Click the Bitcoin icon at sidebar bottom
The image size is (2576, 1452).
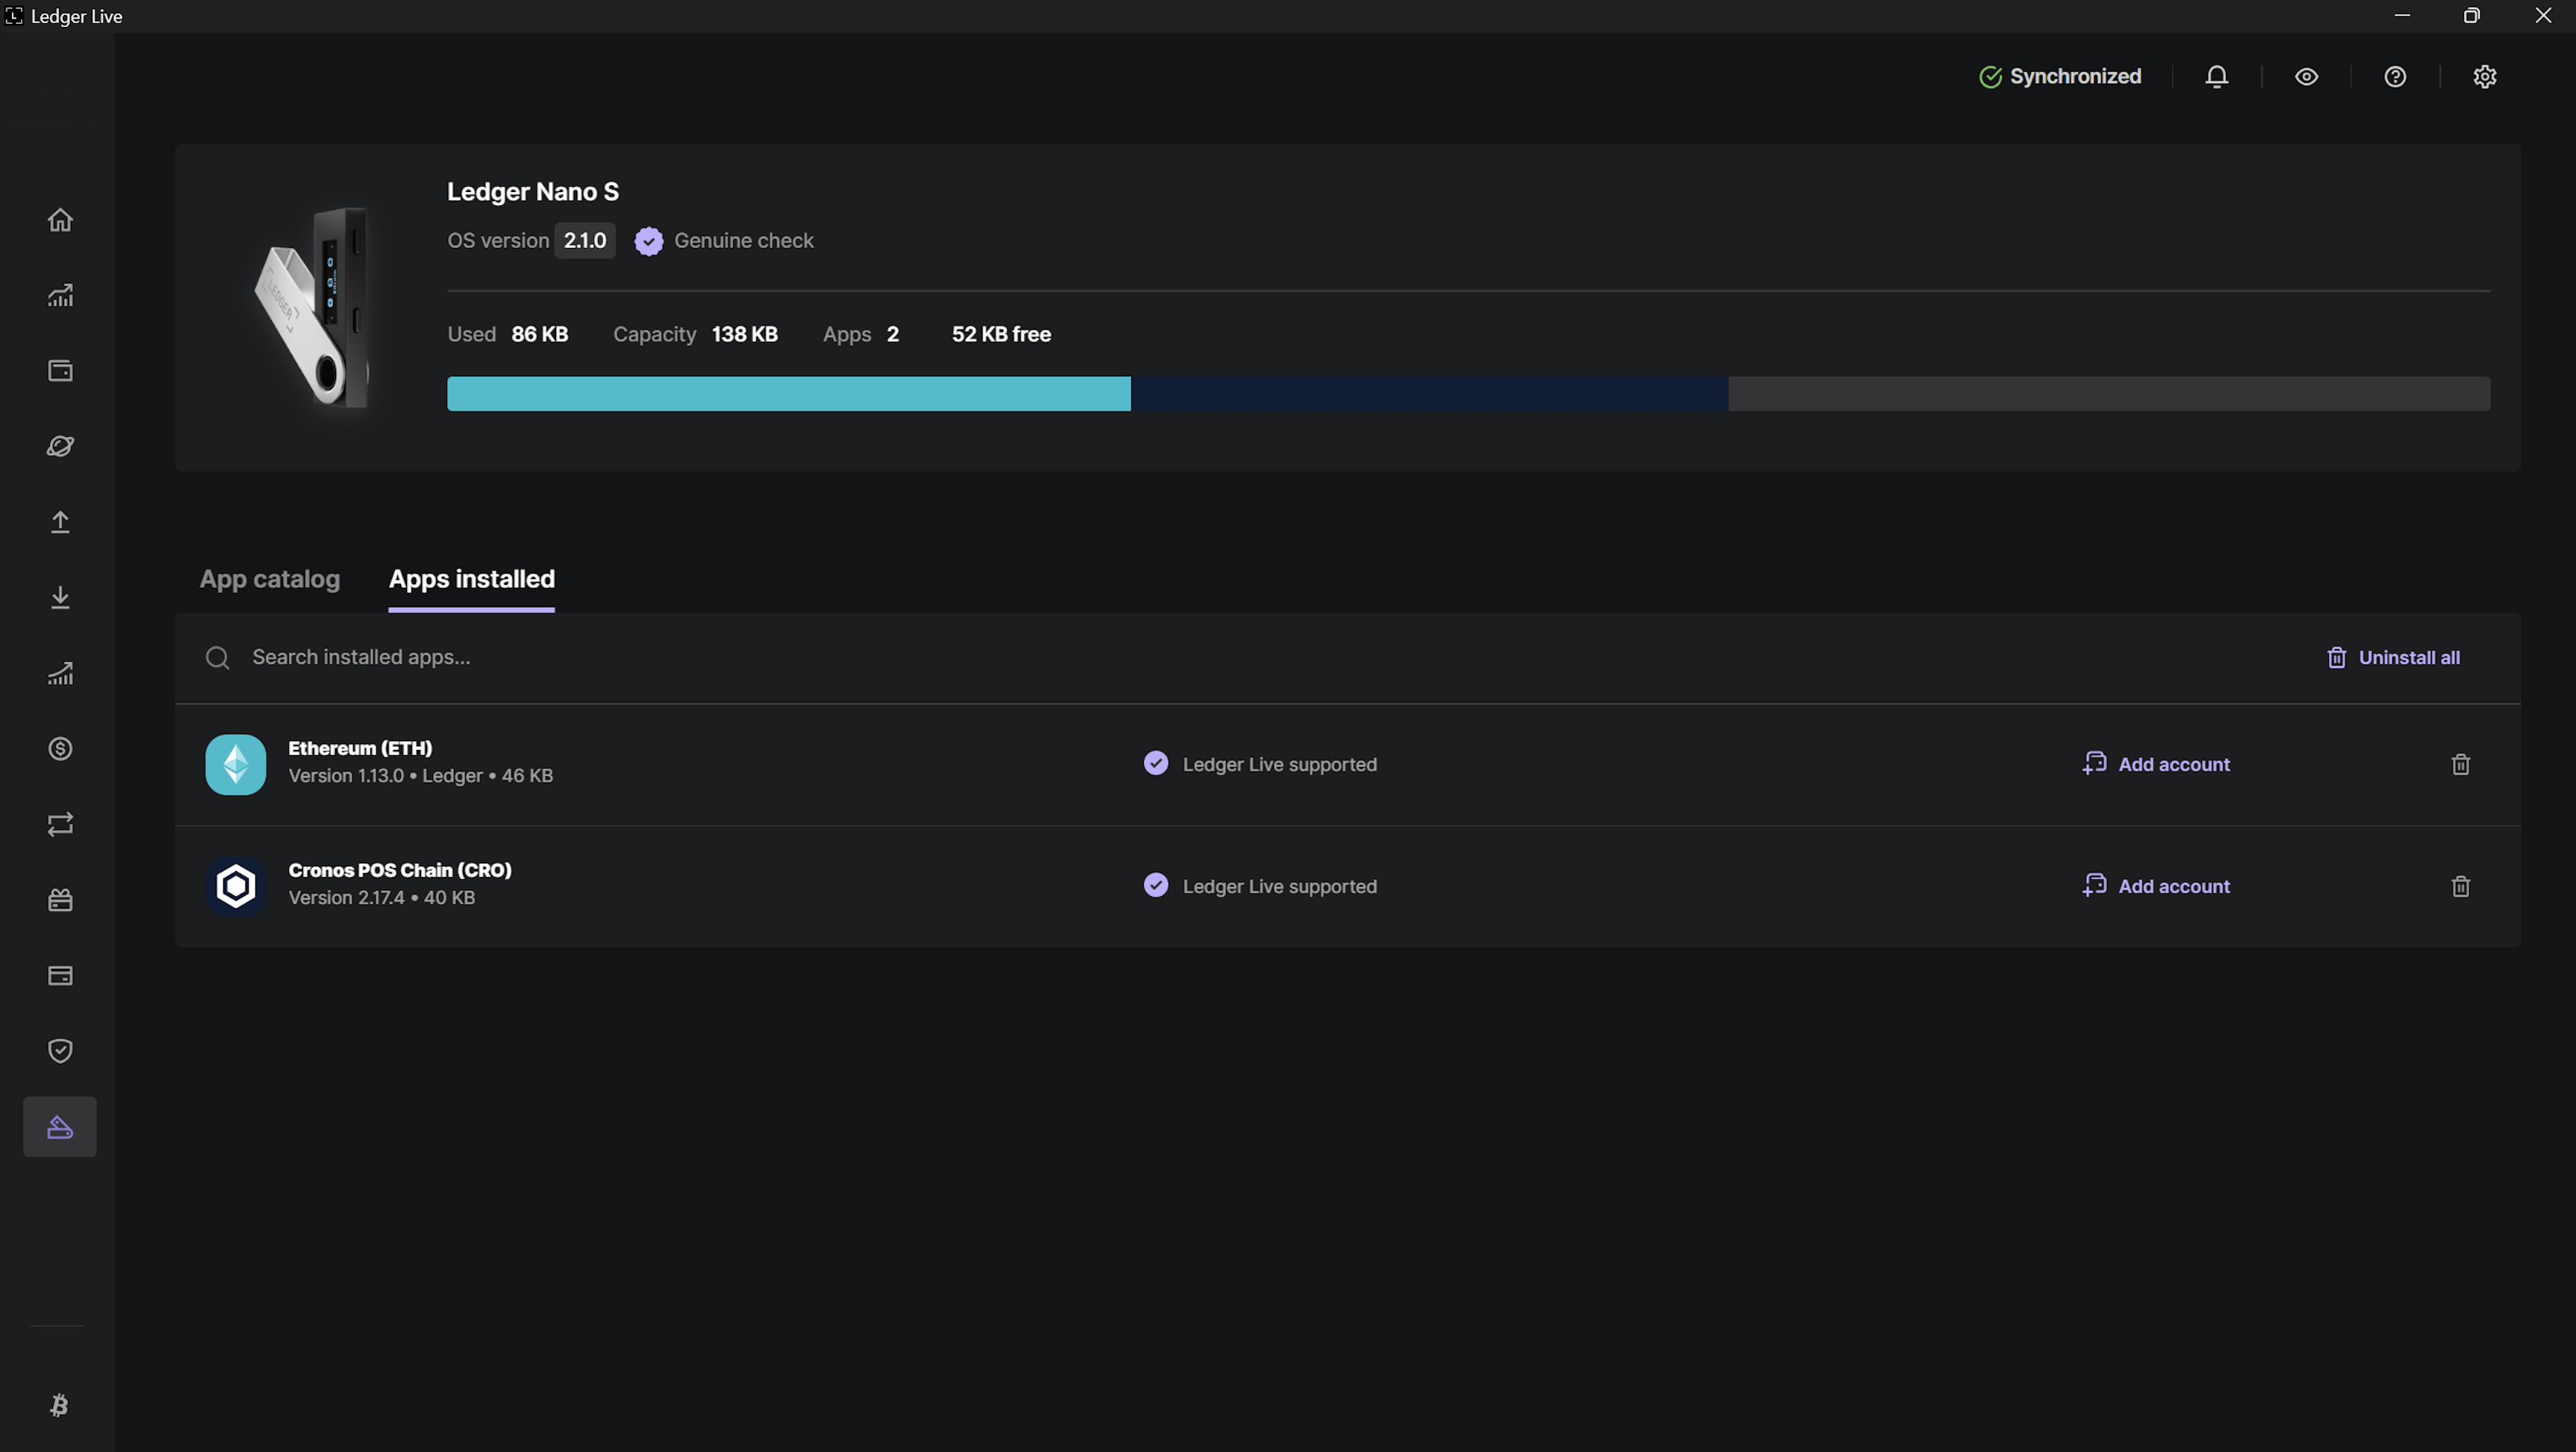[x=59, y=1405]
